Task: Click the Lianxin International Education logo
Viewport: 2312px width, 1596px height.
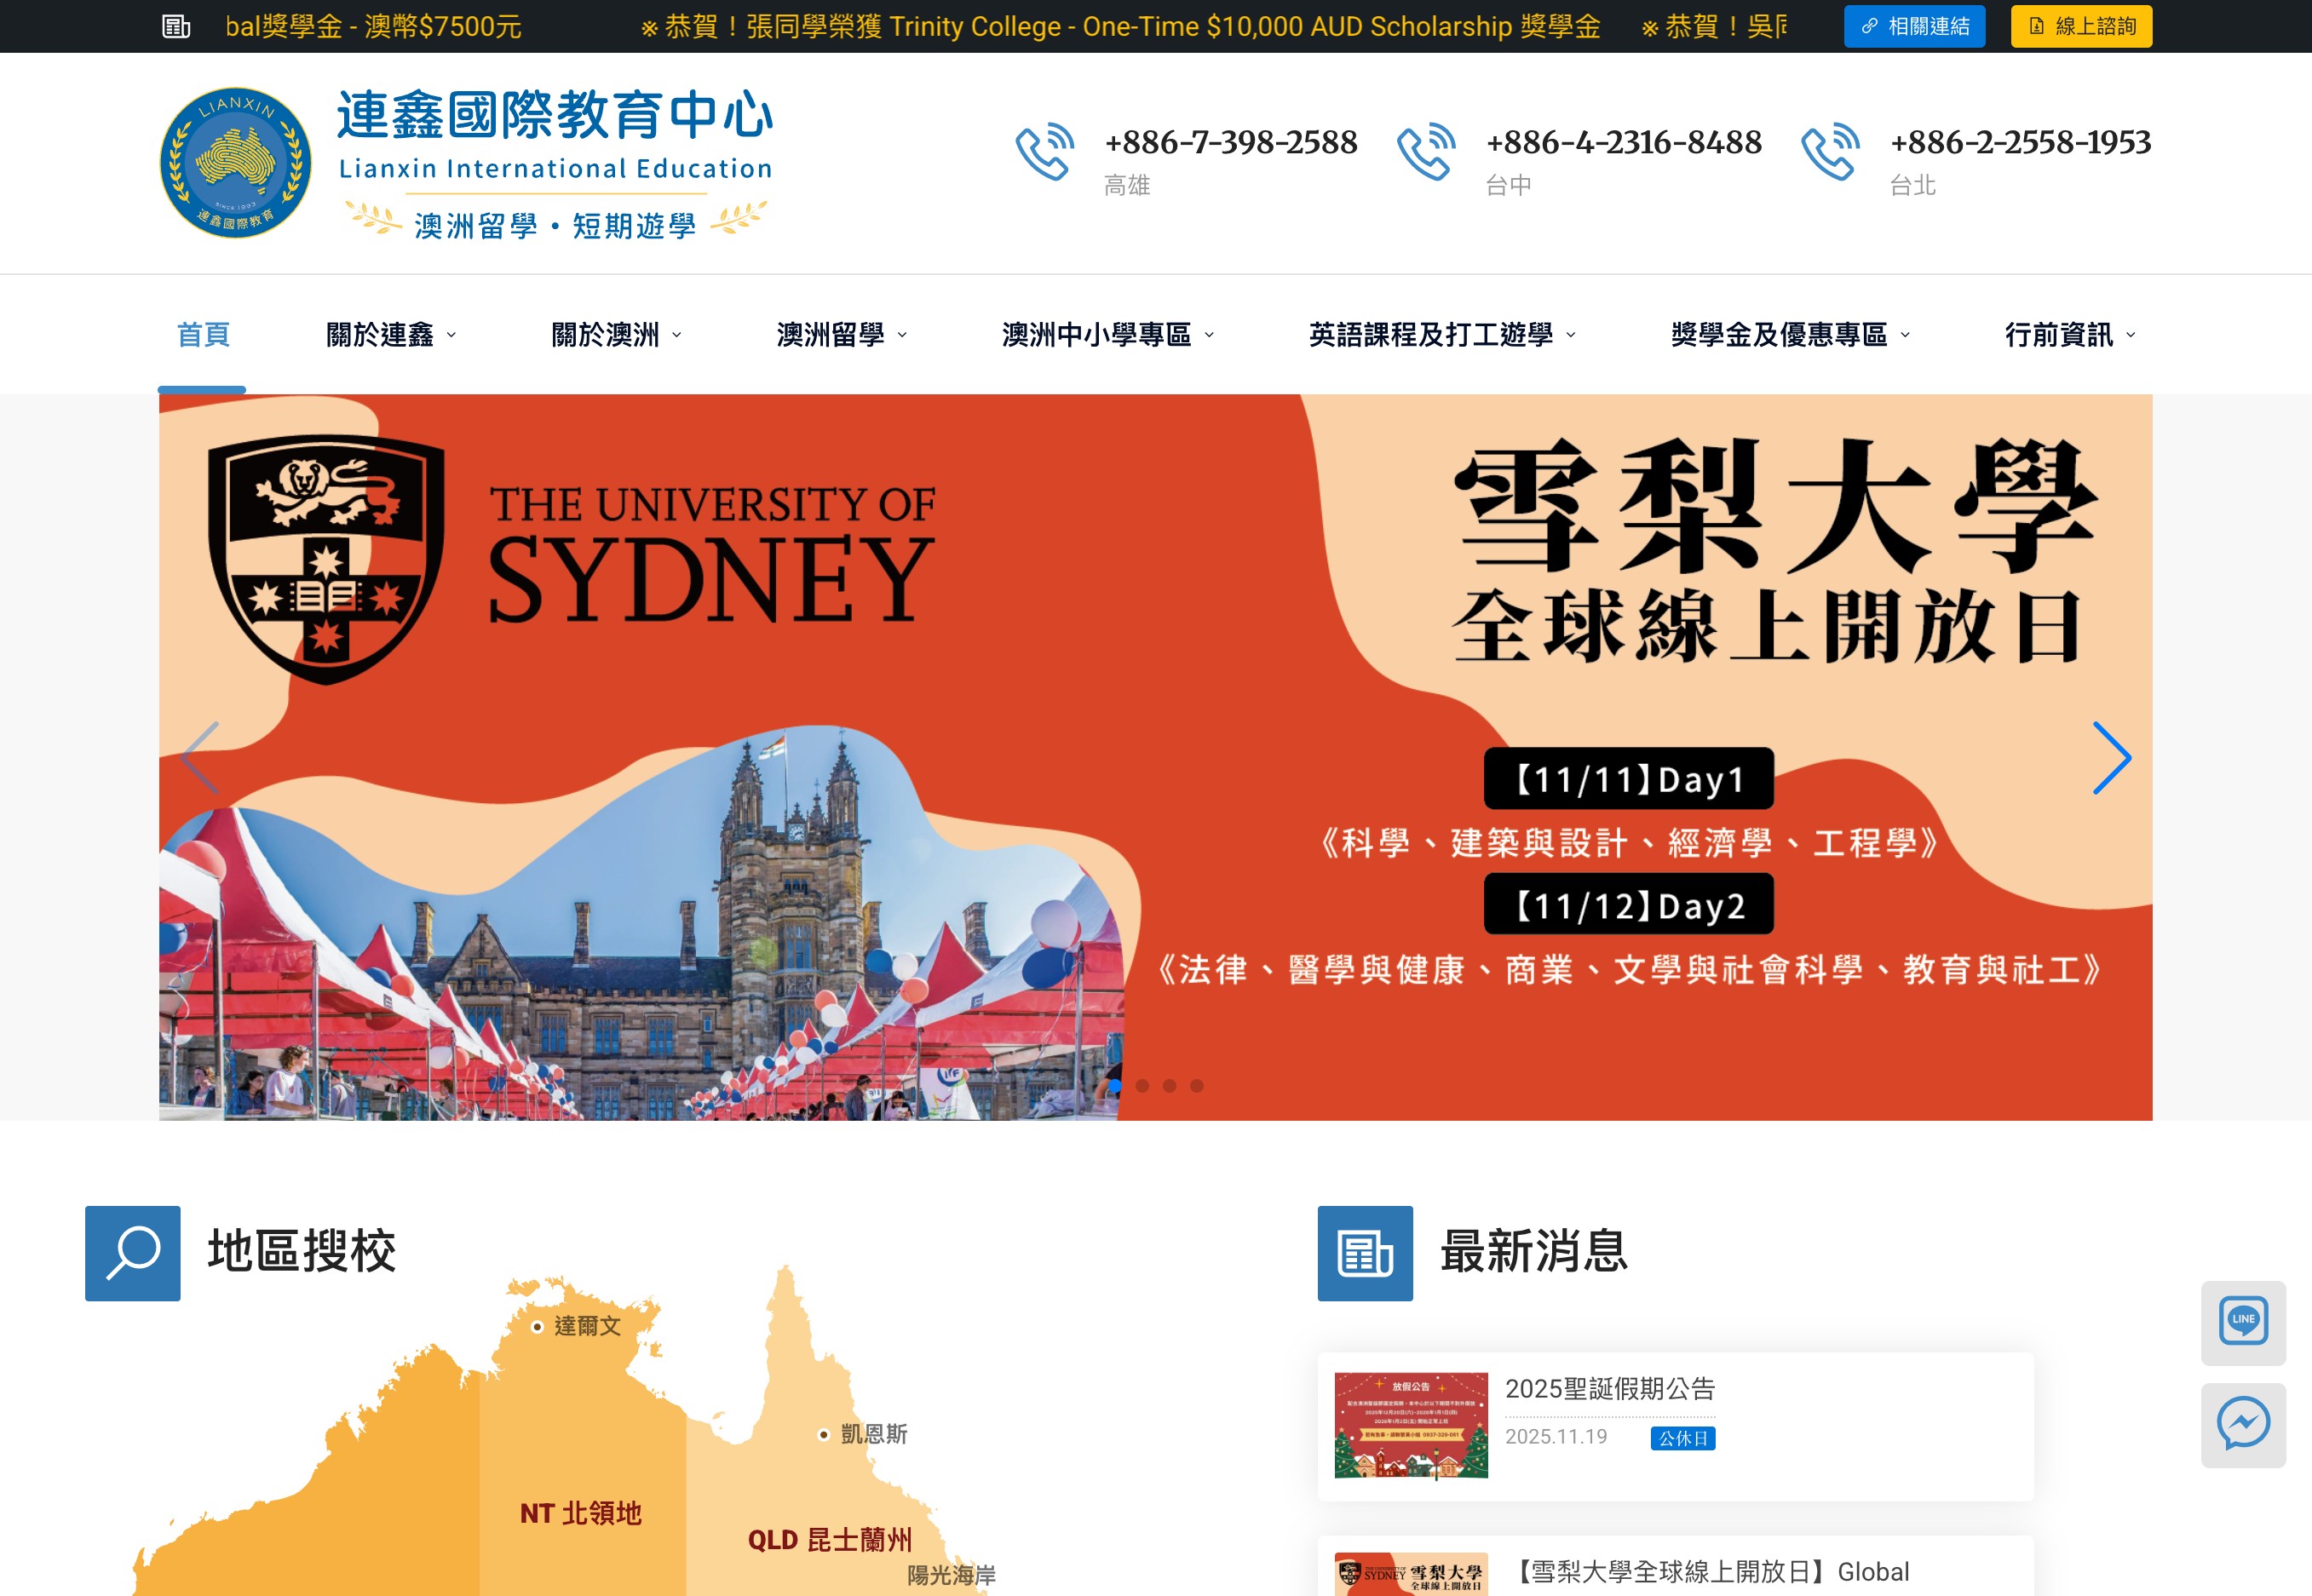Action: coord(235,158)
